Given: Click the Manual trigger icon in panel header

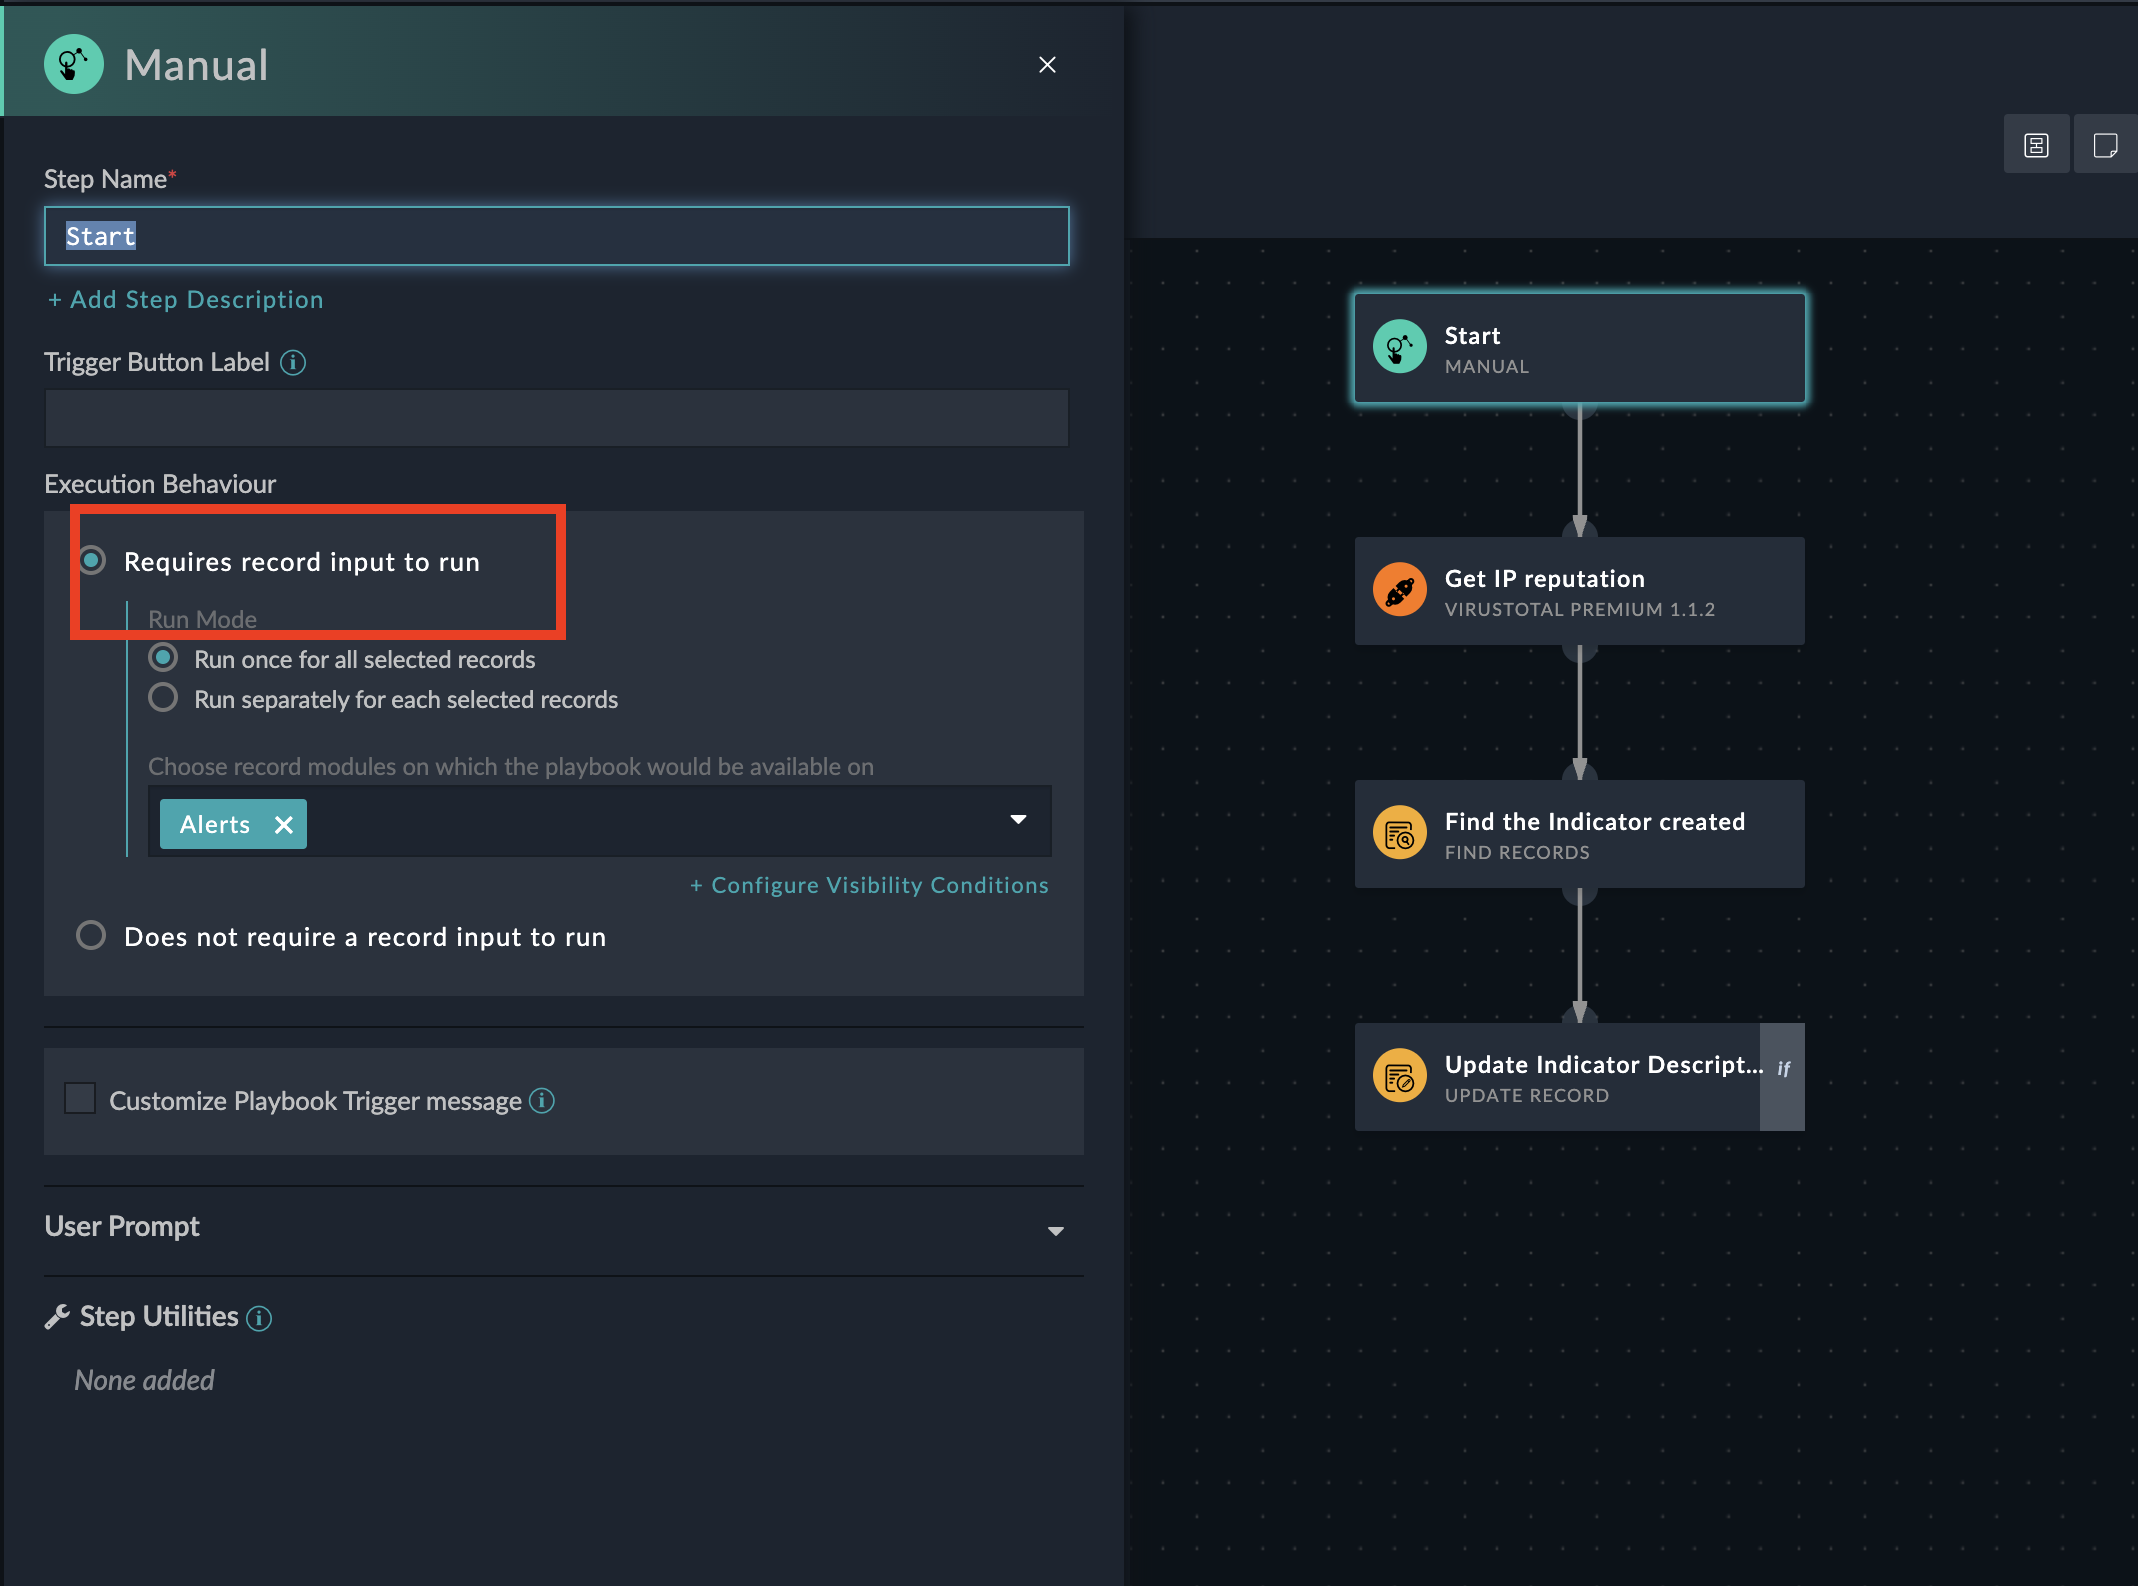Looking at the screenshot, I should pos(73,65).
